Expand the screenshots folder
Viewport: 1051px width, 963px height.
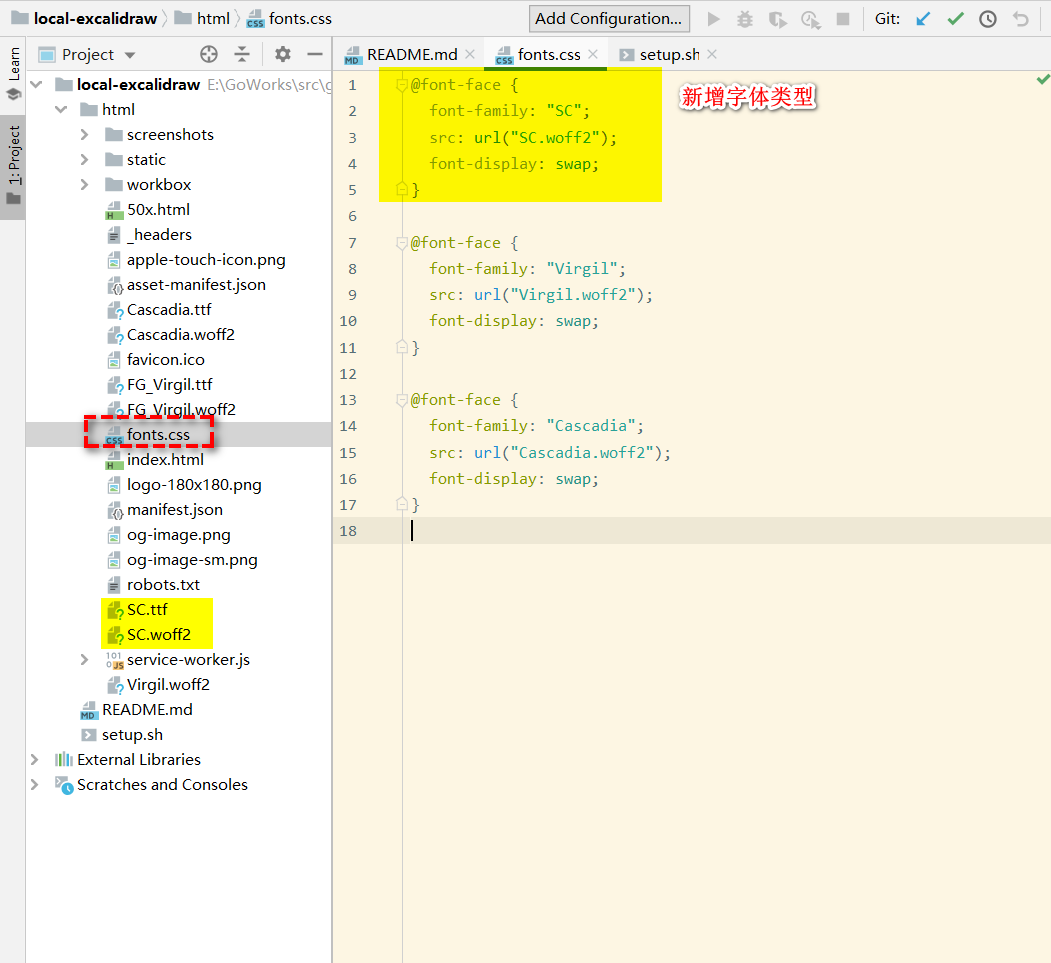(x=85, y=135)
